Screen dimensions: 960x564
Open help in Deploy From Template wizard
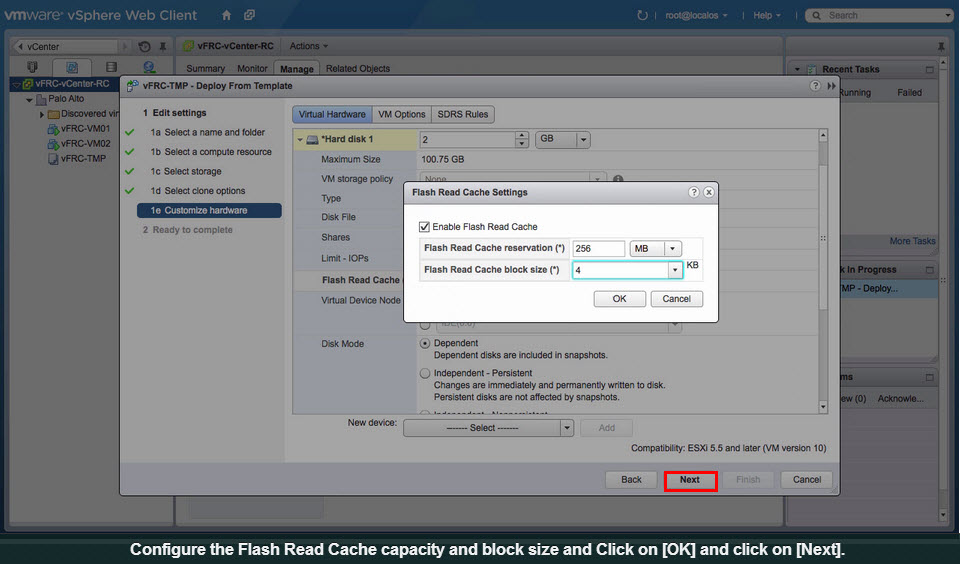(x=815, y=86)
